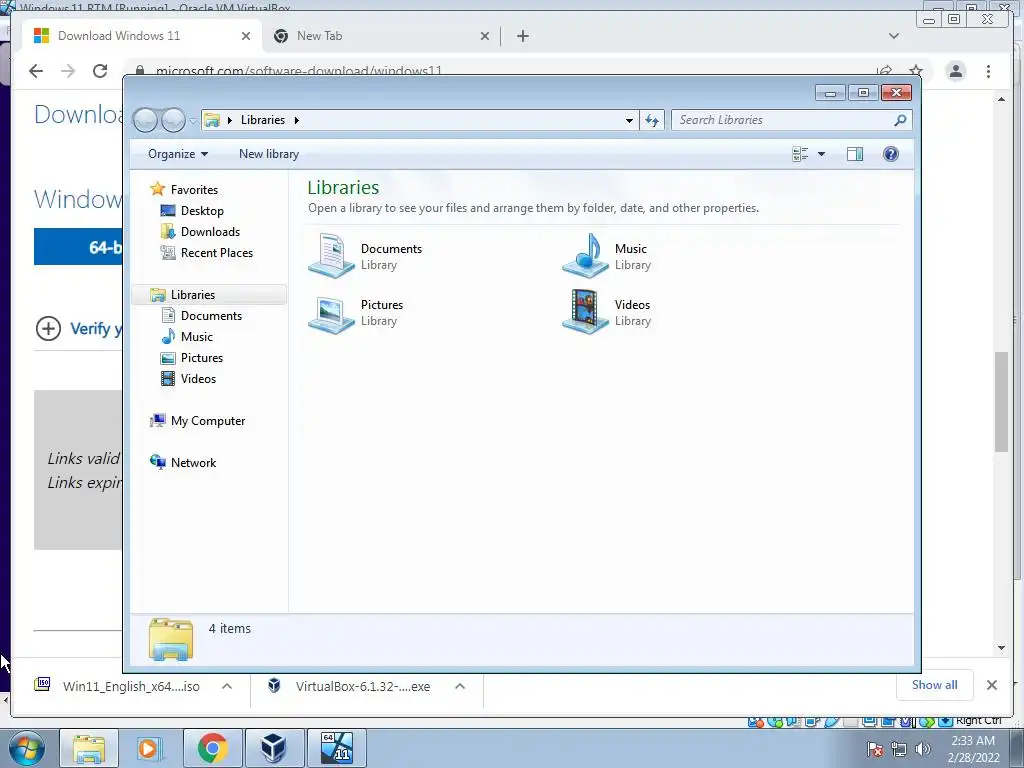Close the Chrome downloads bar

tap(992, 684)
